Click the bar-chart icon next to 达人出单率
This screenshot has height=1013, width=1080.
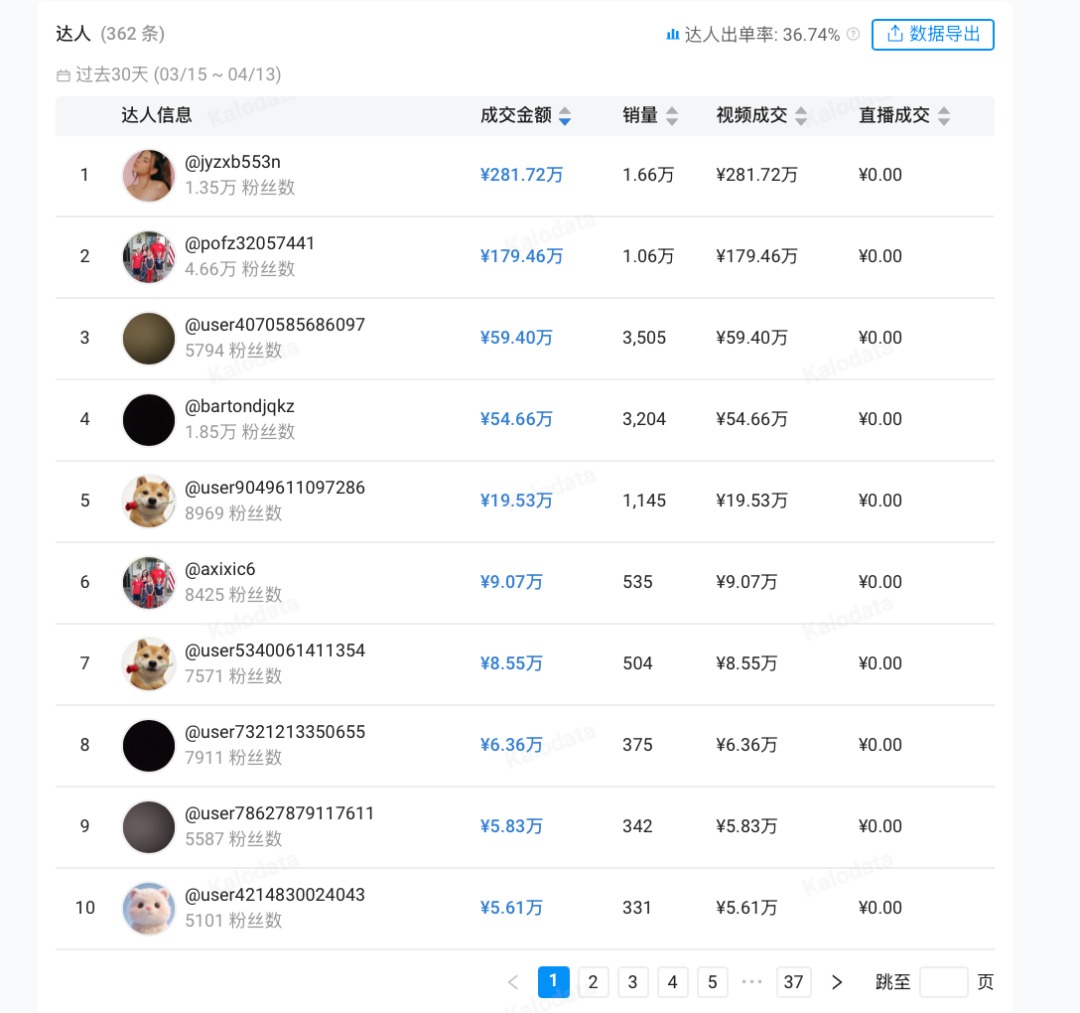pos(673,34)
